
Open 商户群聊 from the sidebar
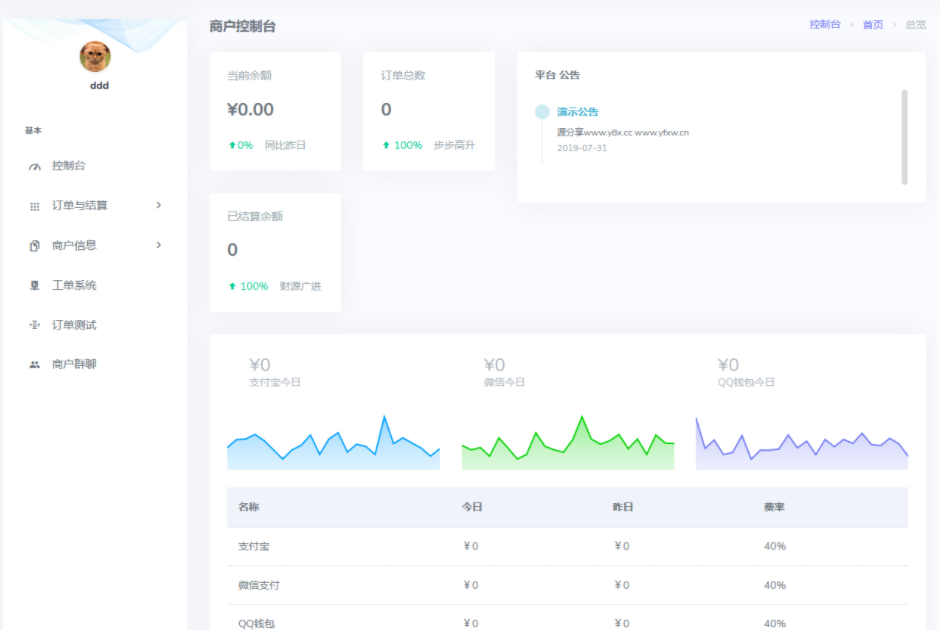(x=74, y=365)
